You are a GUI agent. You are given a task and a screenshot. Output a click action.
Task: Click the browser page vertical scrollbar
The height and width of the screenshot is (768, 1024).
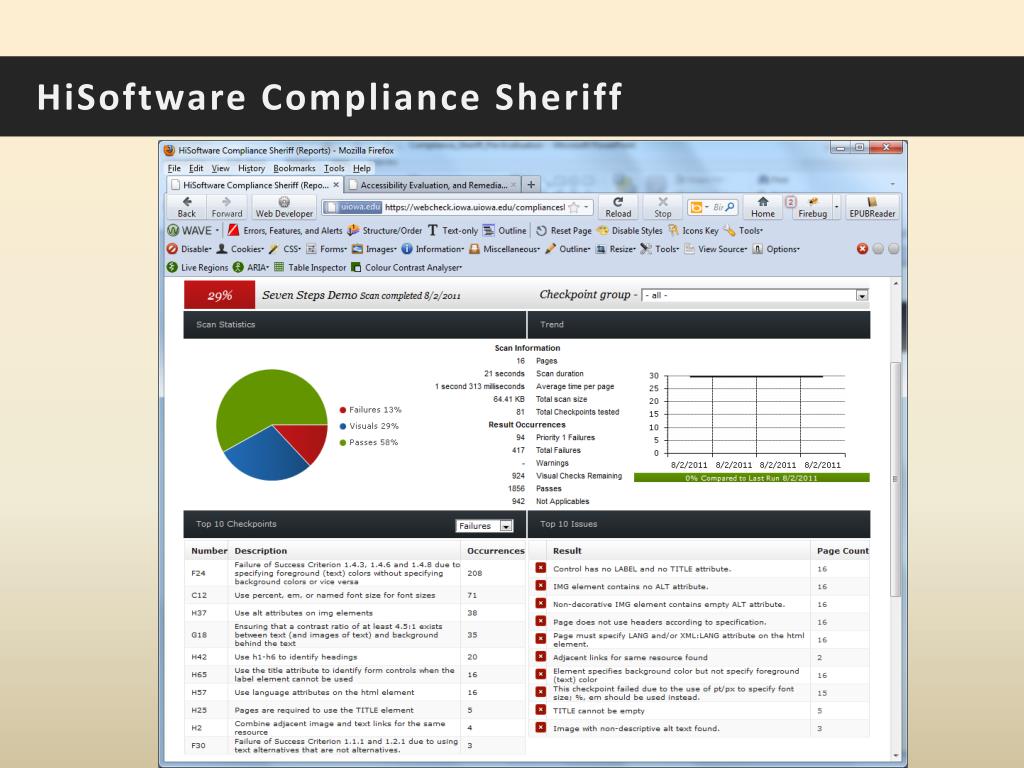pyautogui.click(x=895, y=480)
